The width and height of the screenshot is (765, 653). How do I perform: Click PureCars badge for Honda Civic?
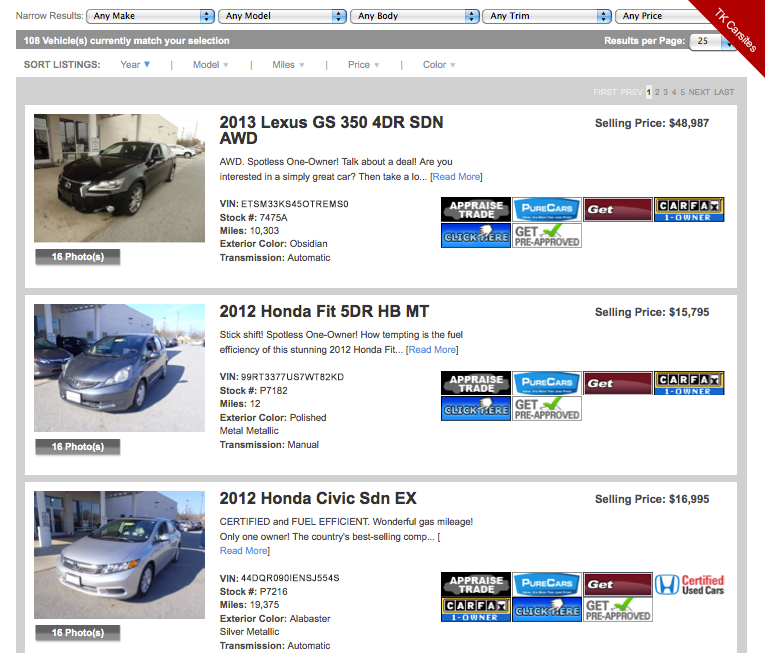(546, 584)
